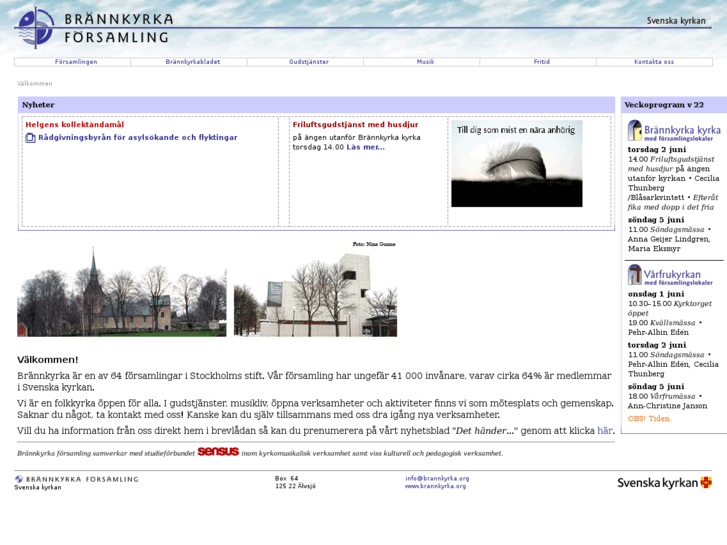The height and width of the screenshot is (545, 727).
Task: Click the Vårfrukyrkan church door icon
Action: pyautogui.click(x=634, y=275)
